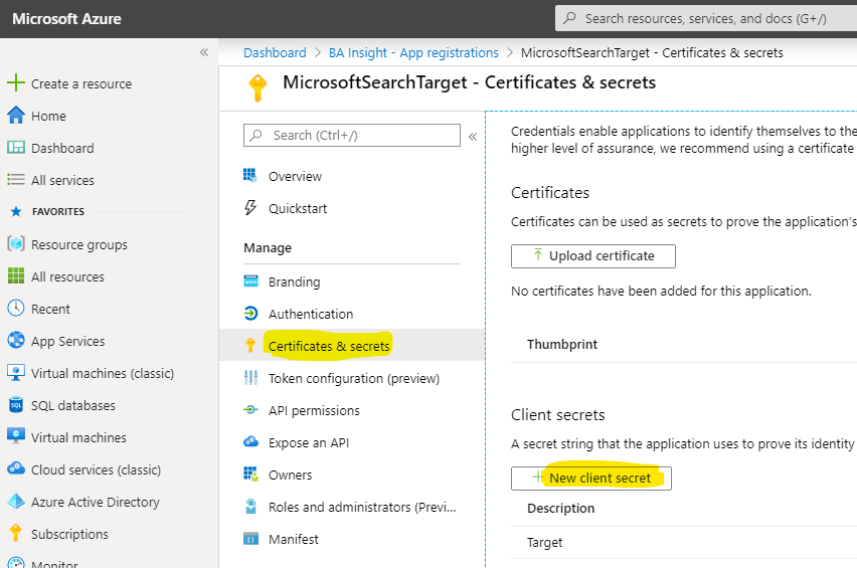Collapse the app registration menu panel
This screenshot has height=568, width=857.
[x=472, y=136]
